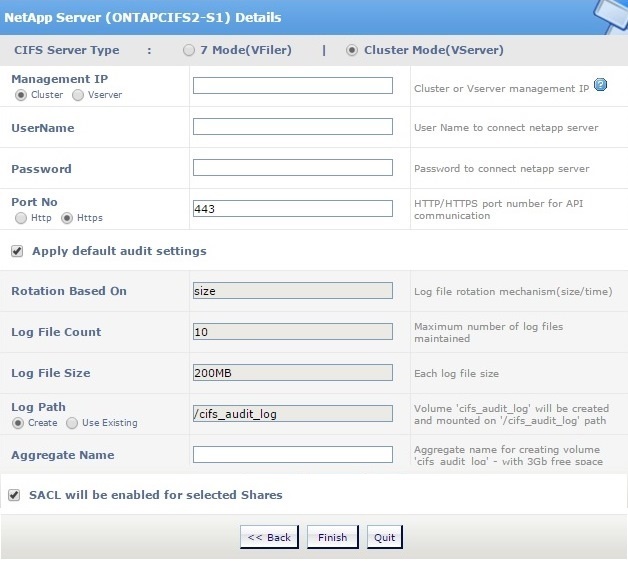Click the Rotation Based On field
Screen dimensions: 628x561
coord(293,291)
